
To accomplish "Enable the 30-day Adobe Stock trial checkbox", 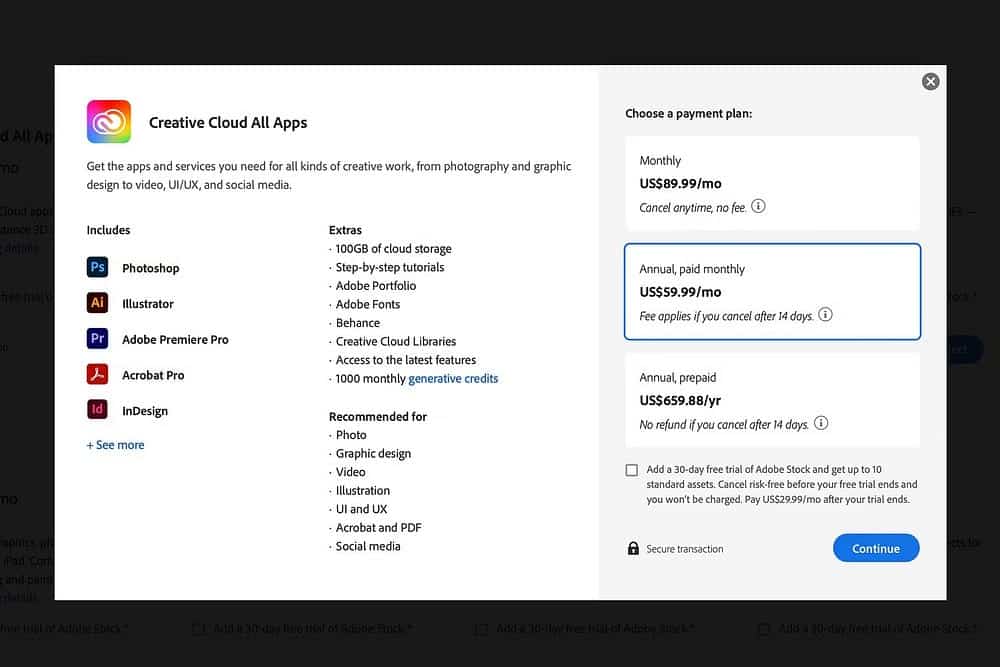I will click(631, 470).
